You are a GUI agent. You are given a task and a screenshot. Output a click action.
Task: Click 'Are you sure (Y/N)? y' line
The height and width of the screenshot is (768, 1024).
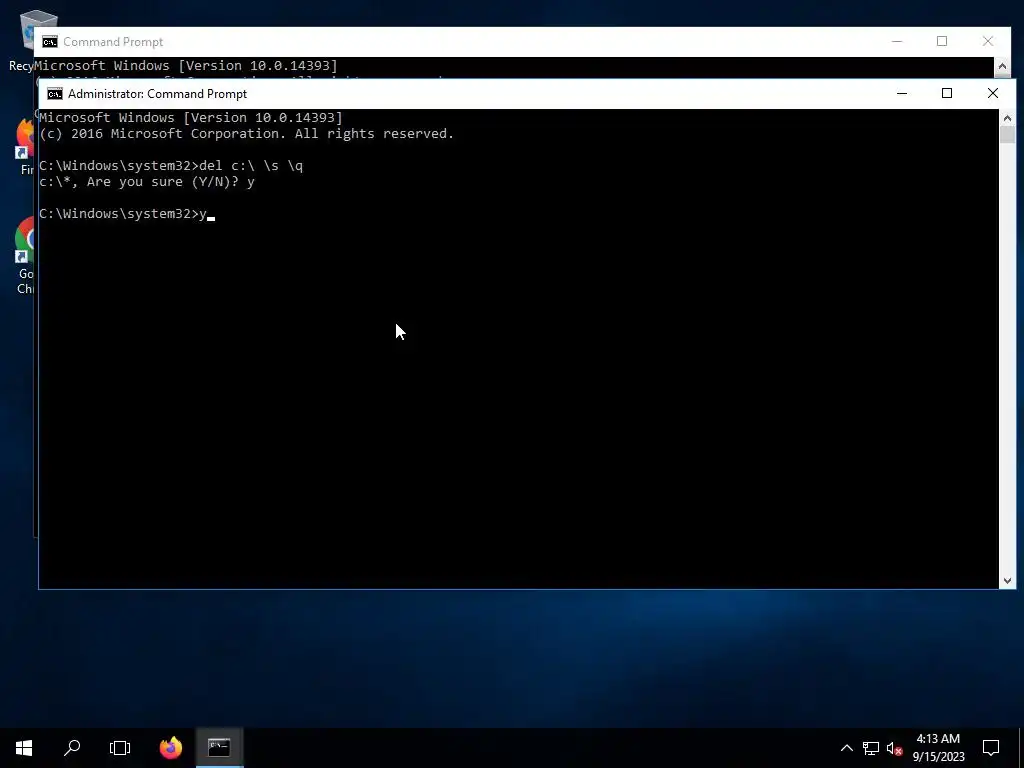[x=147, y=182]
